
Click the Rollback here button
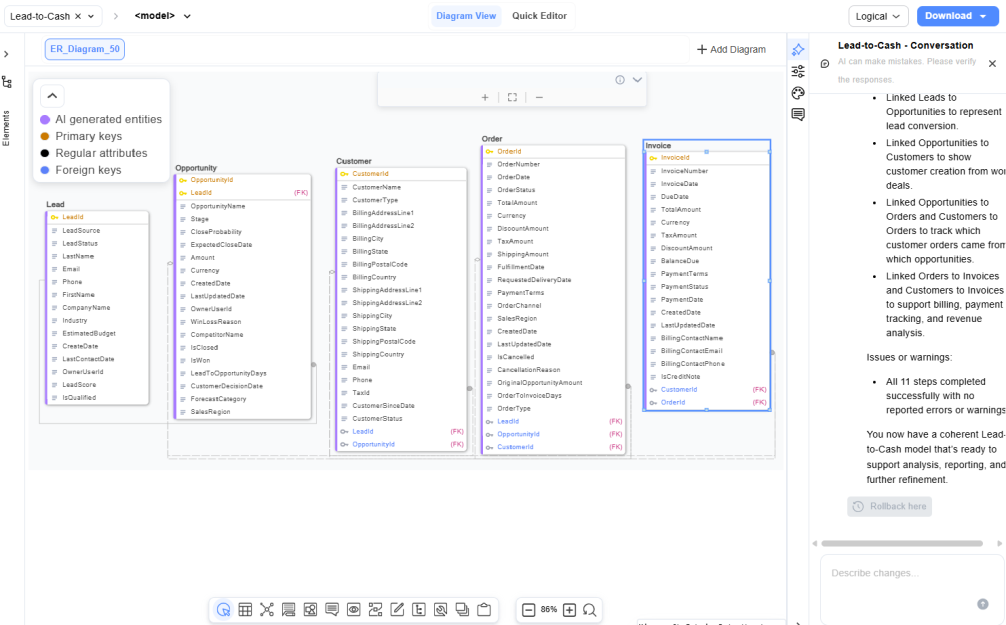pyautogui.click(x=889, y=506)
